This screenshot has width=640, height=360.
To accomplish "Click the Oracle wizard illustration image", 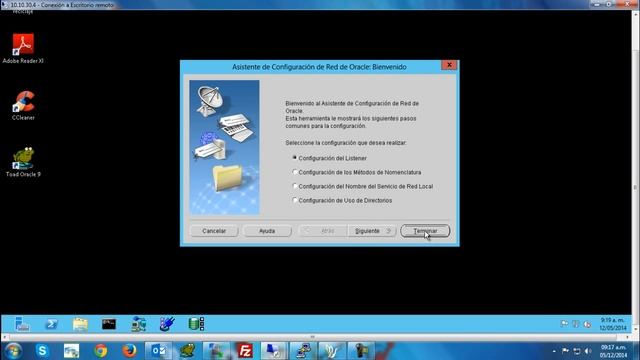I will [224, 147].
